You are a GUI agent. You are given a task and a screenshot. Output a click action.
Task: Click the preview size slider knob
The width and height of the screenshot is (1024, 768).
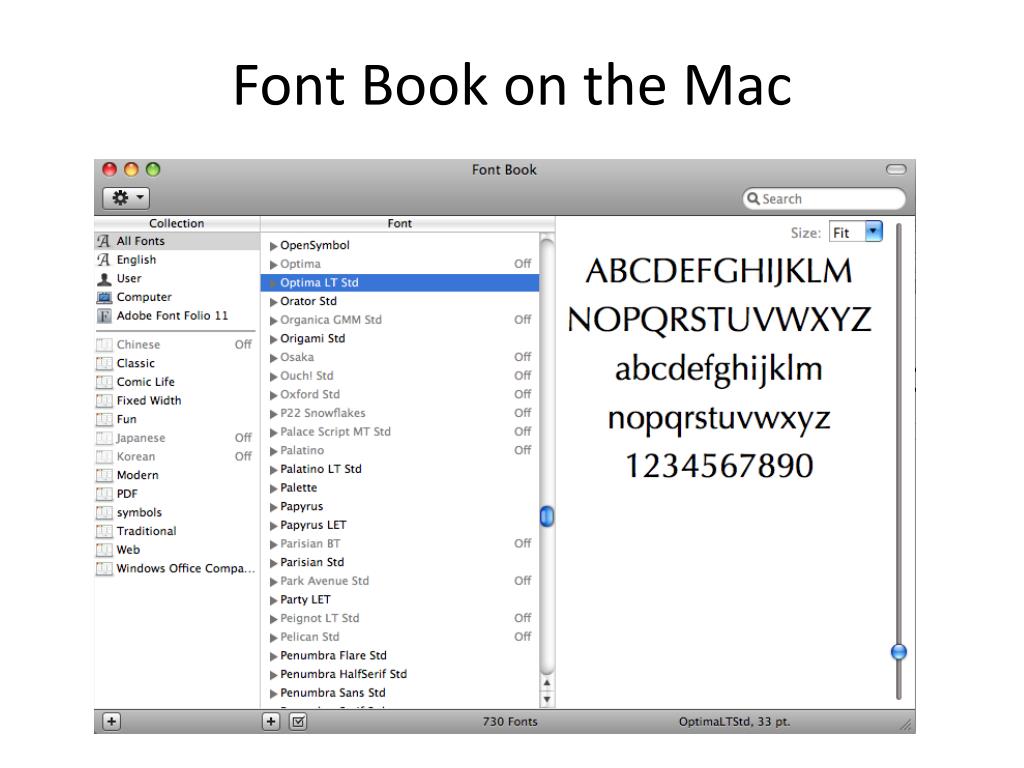point(899,652)
